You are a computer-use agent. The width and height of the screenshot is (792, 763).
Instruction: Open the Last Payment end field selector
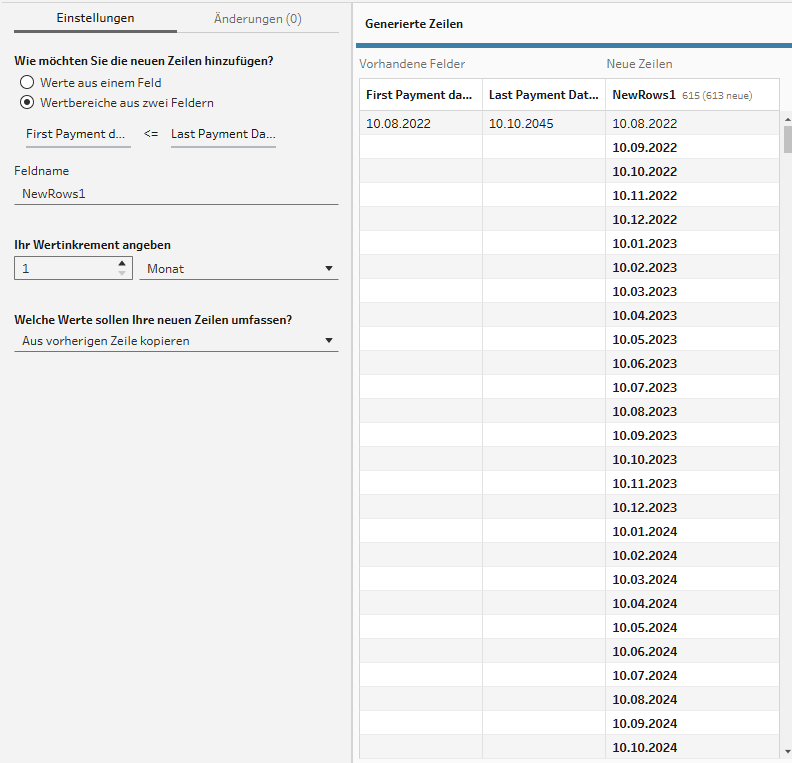coord(223,134)
